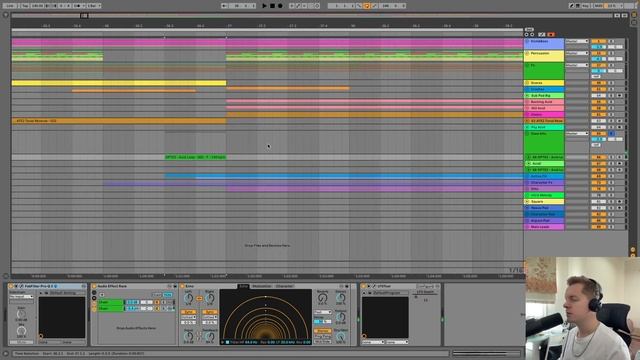Toggle the orange Loop switch
This screenshot has width=640, height=360.
[x=367, y=6]
